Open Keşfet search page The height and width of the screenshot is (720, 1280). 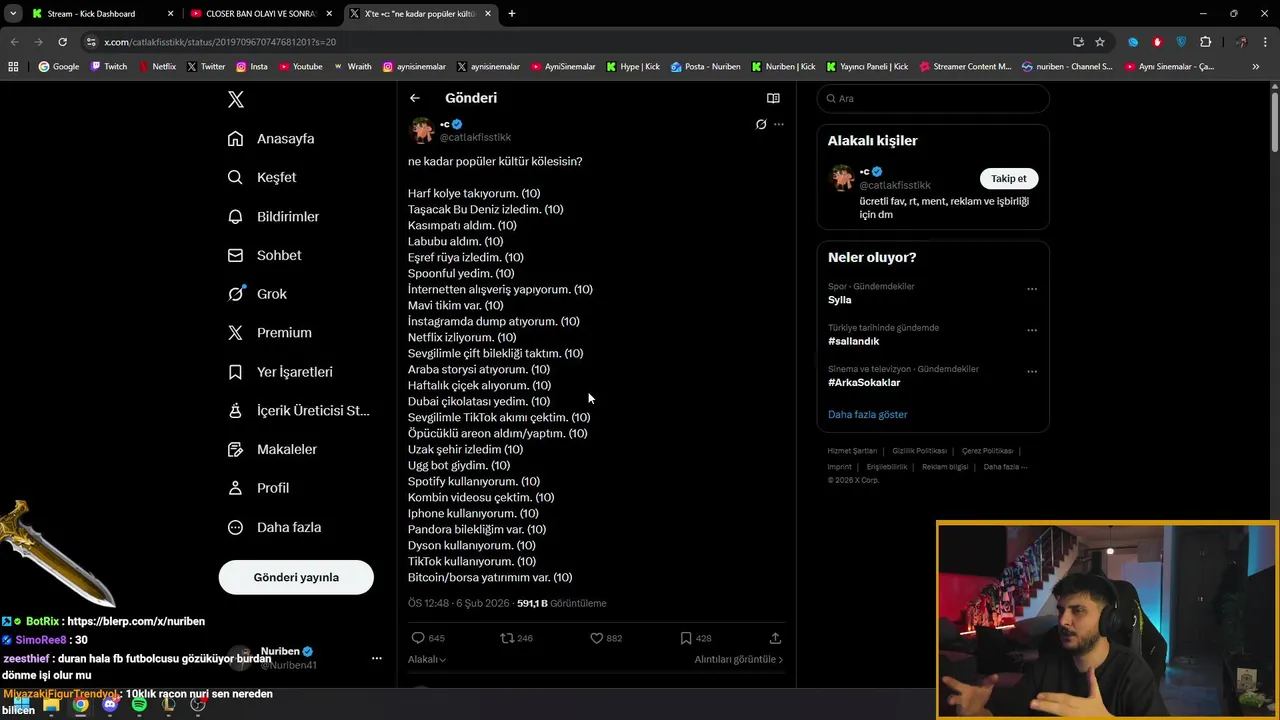[262, 177]
